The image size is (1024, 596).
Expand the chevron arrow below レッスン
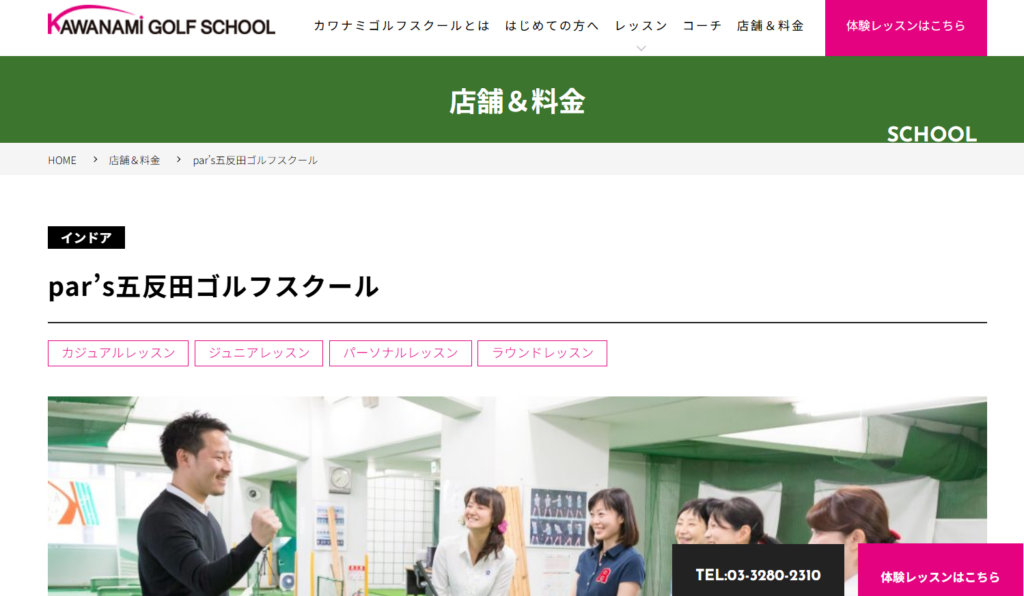click(641, 48)
